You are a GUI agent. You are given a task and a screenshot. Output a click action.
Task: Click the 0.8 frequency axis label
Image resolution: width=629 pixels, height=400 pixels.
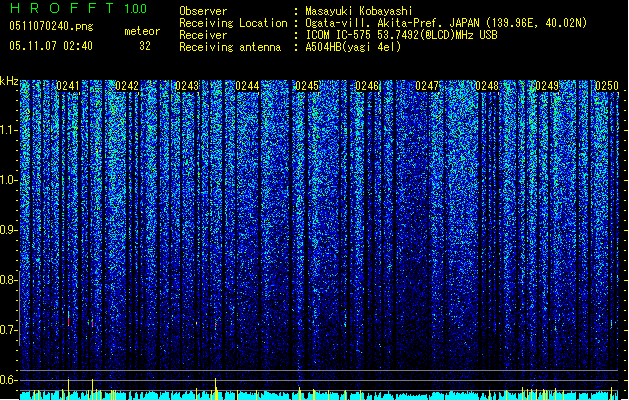click(x=9, y=280)
